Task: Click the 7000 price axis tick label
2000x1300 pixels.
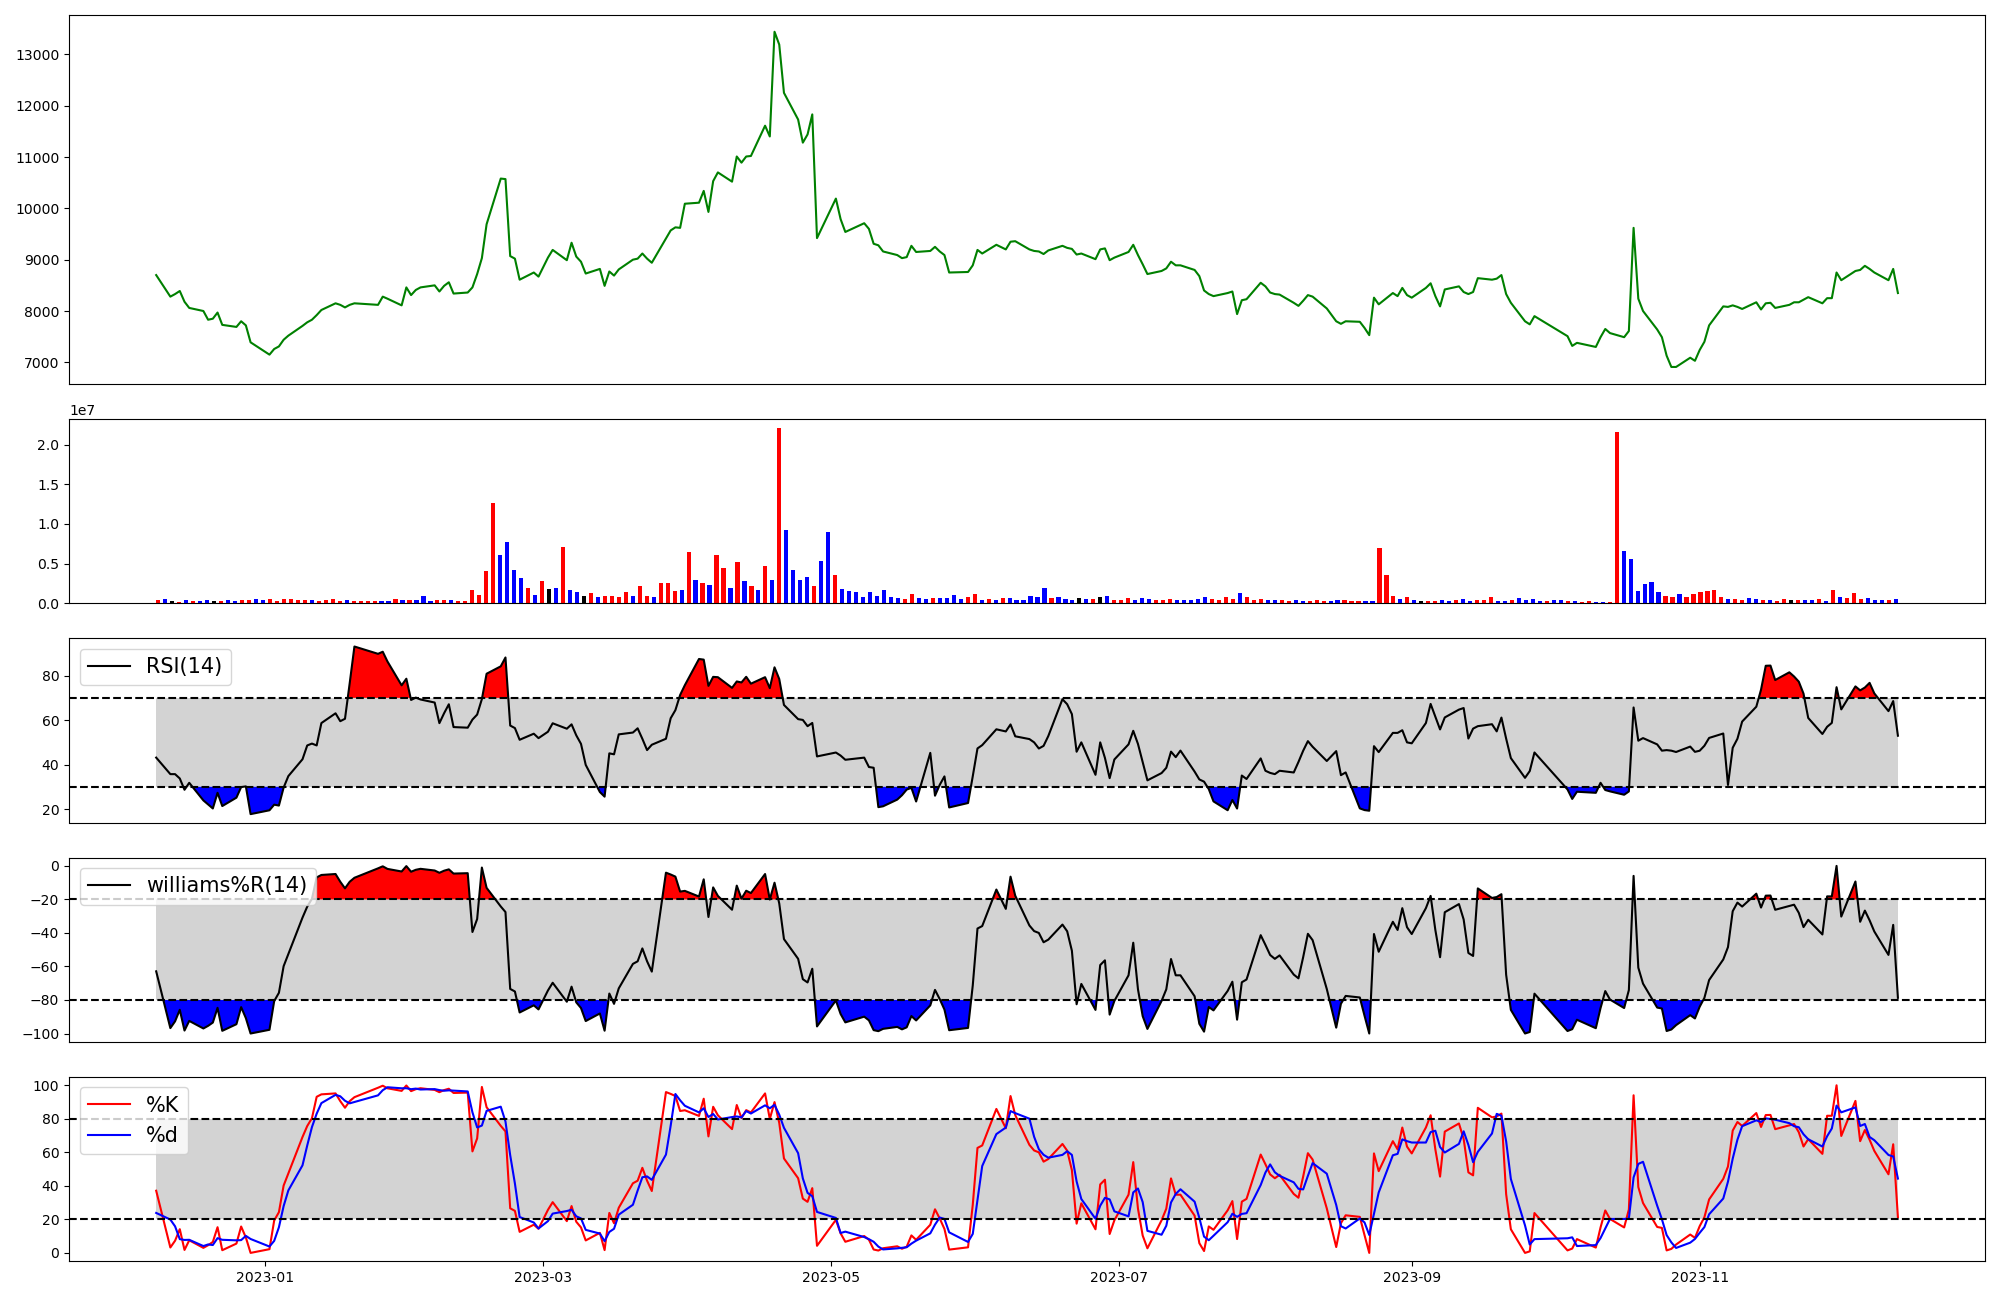Action: tap(42, 363)
